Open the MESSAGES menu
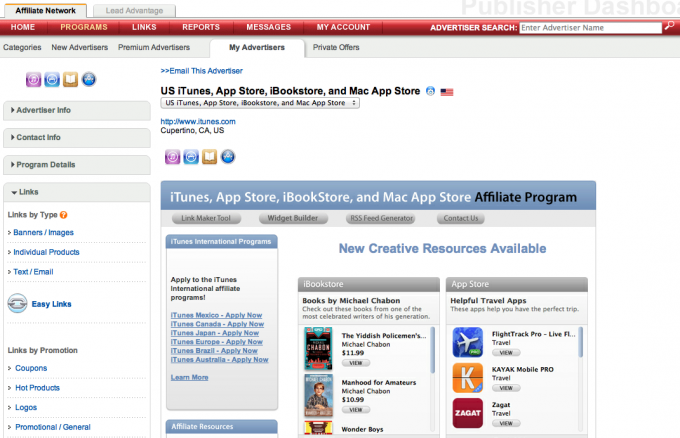Screen dimensions: 680x438 click(268, 27)
